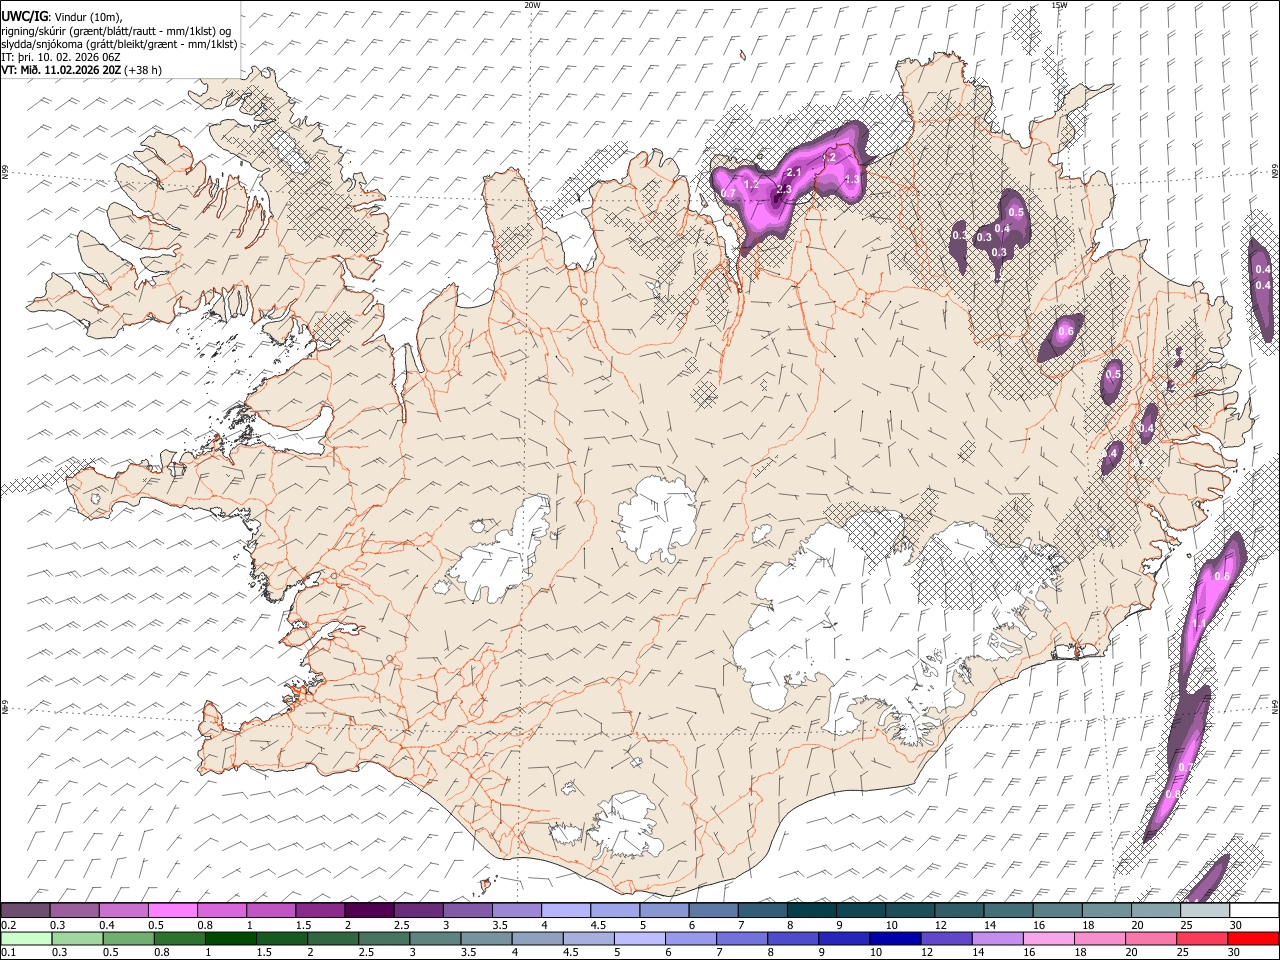Click the rain scale swatch between 5 and 6
The height and width of the screenshot is (960, 1280).
(638, 938)
